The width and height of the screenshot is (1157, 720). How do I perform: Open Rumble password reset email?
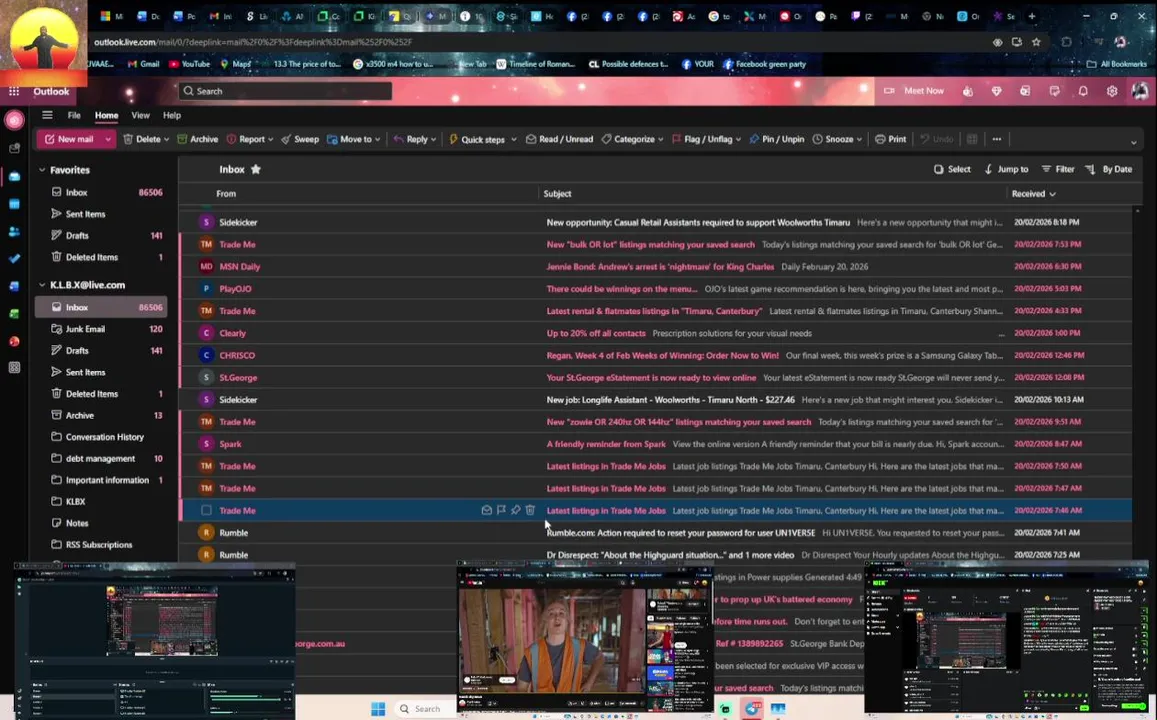tap(655, 532)
